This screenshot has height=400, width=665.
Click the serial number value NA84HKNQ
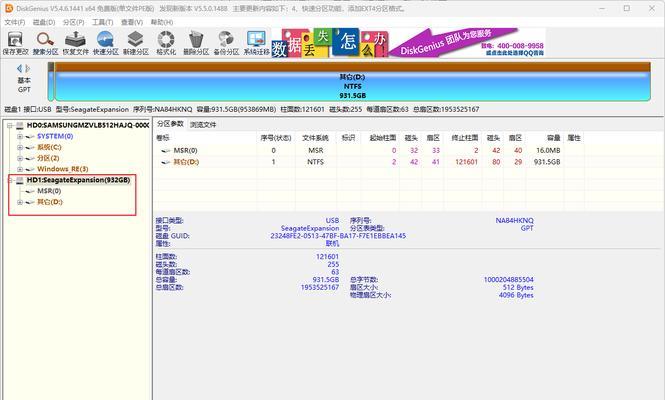click(x=514, y=221)
